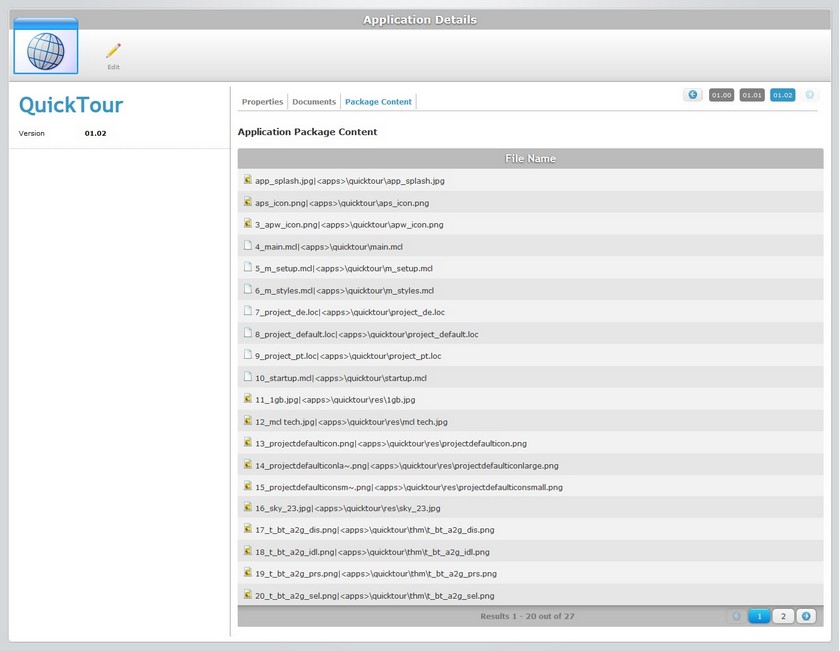
Task: Select the 11_1gb.jpg file name text
Action: (335, 400)
